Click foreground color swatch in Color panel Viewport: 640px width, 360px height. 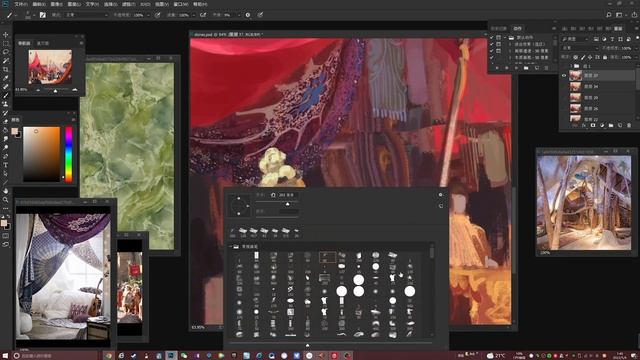pyautogui.click(x=15, y=131)
